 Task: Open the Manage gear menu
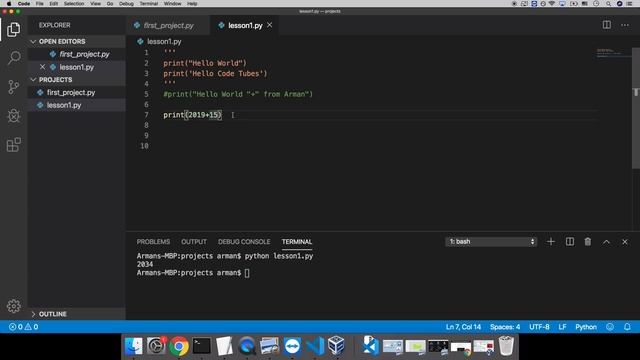coord(13,306)
